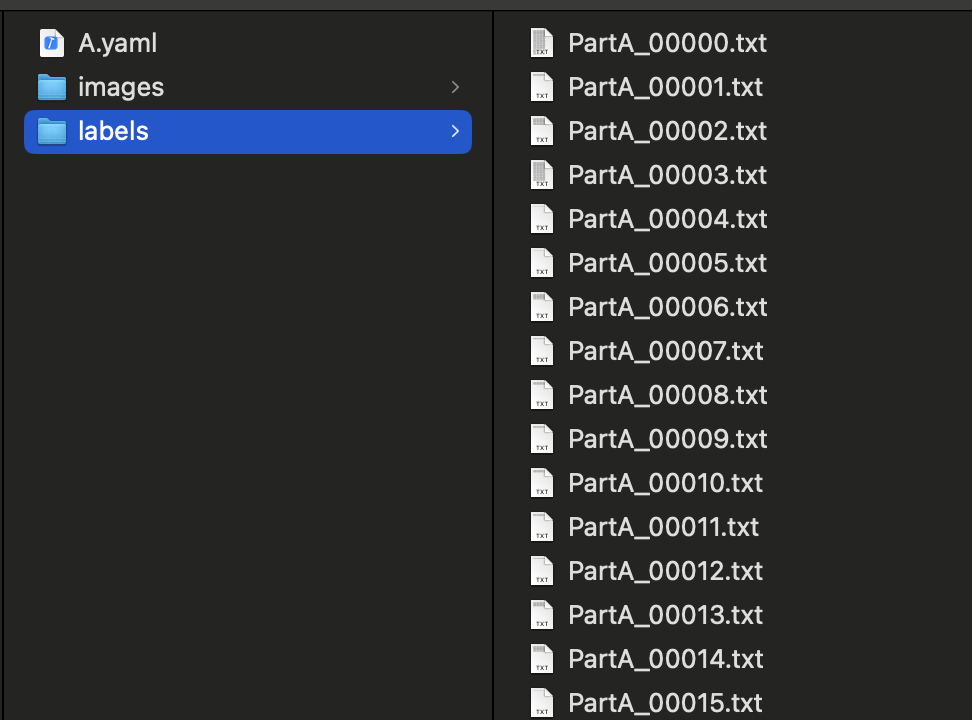Image resolution: width=972 pixels, height=720 pixels.
Task: Click the PartA_00015.txt file icon
Action: point(541,702)
